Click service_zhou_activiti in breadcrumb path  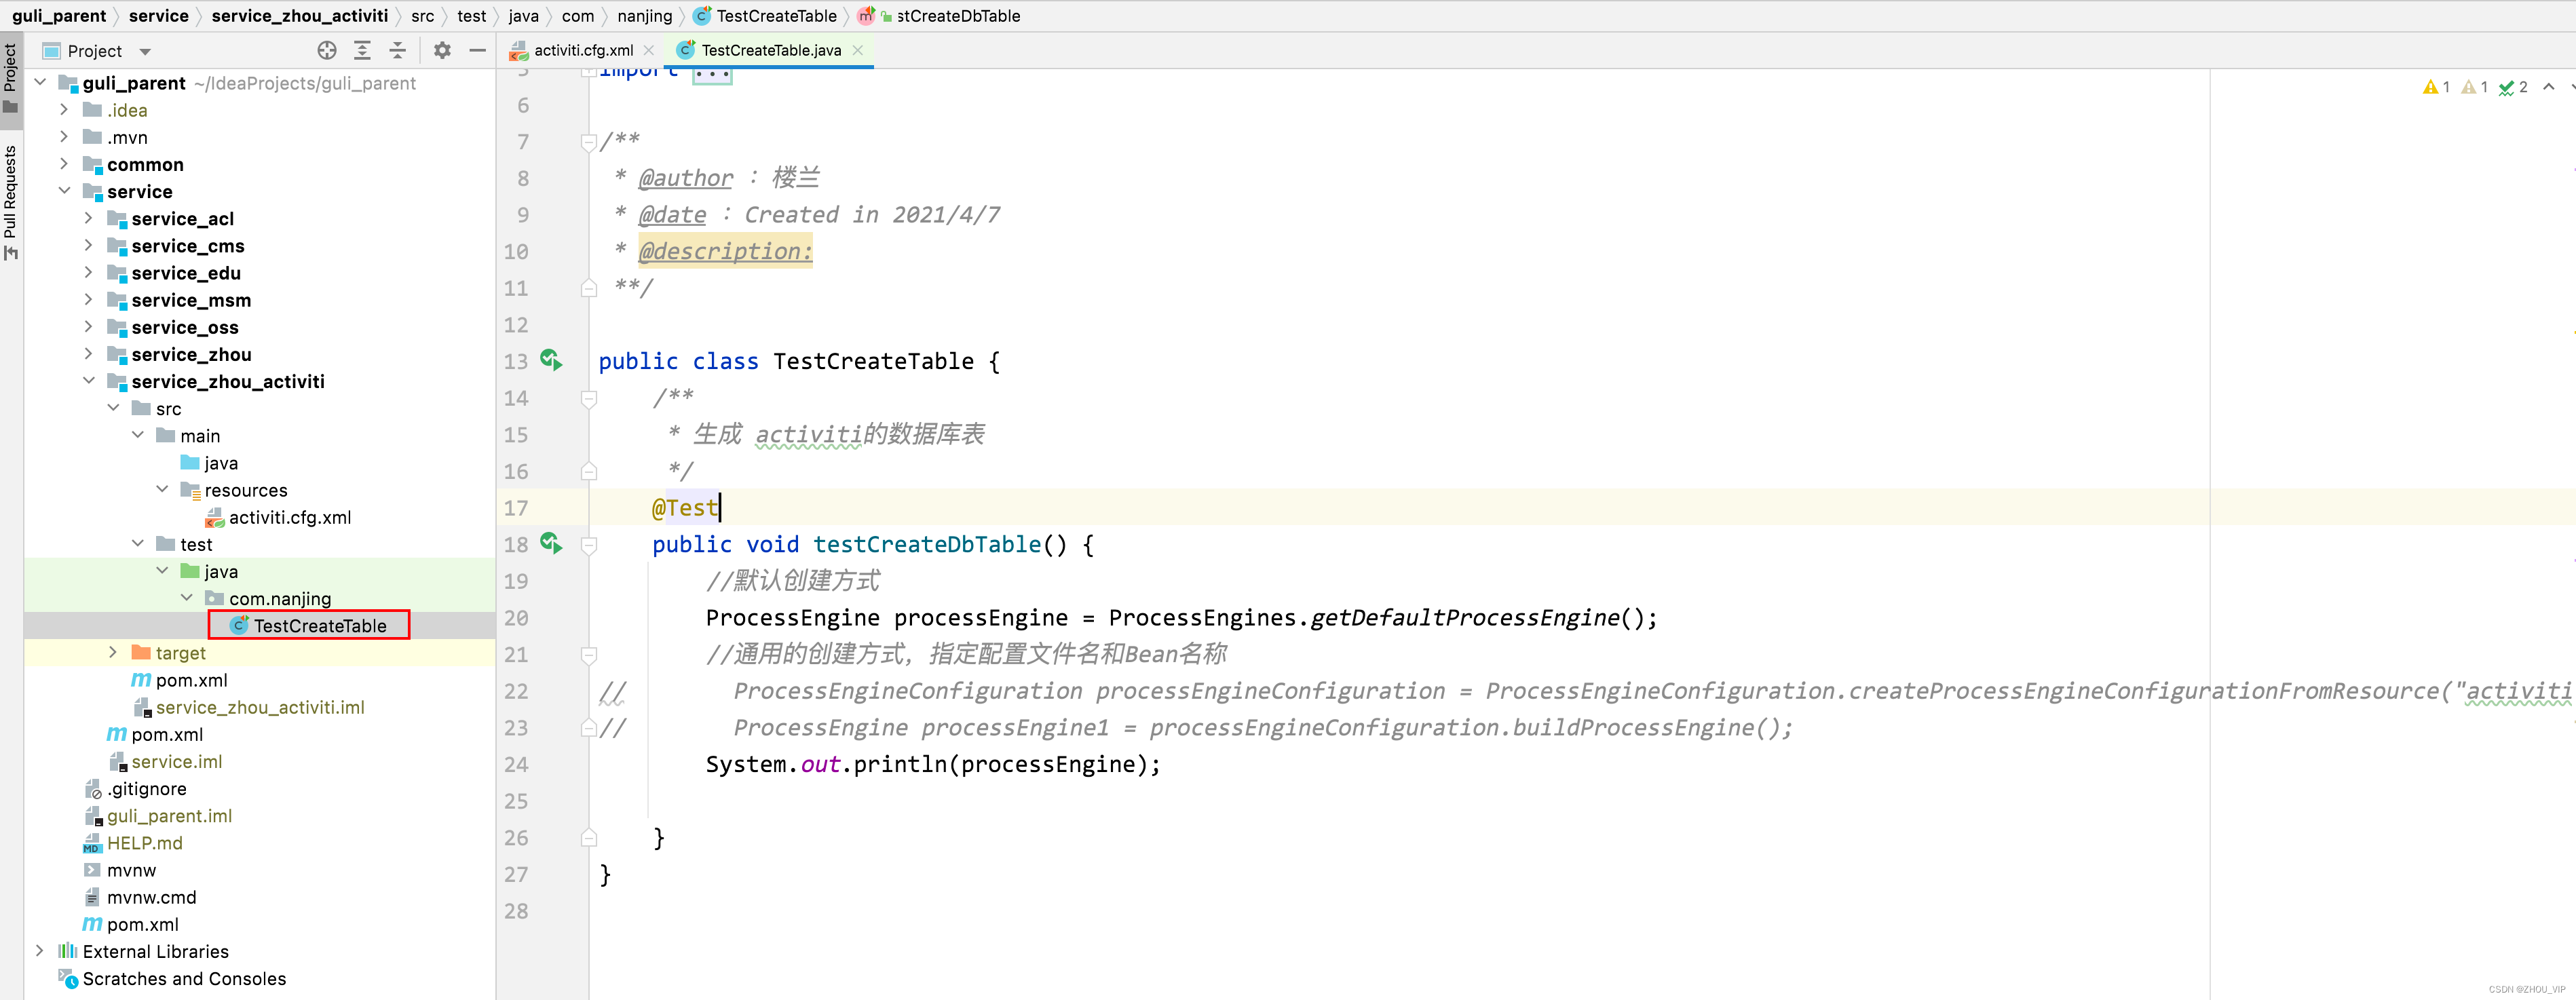299,15
